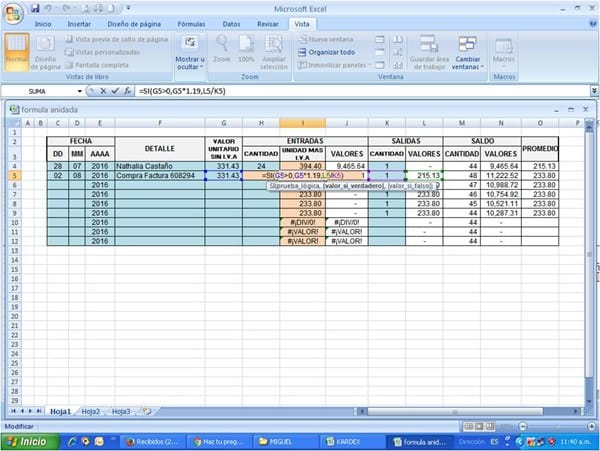Image resolution: width=600 pixels, height=451 pixels.
Task: Open Excel help question mark
Action: (x=593, y=24)
